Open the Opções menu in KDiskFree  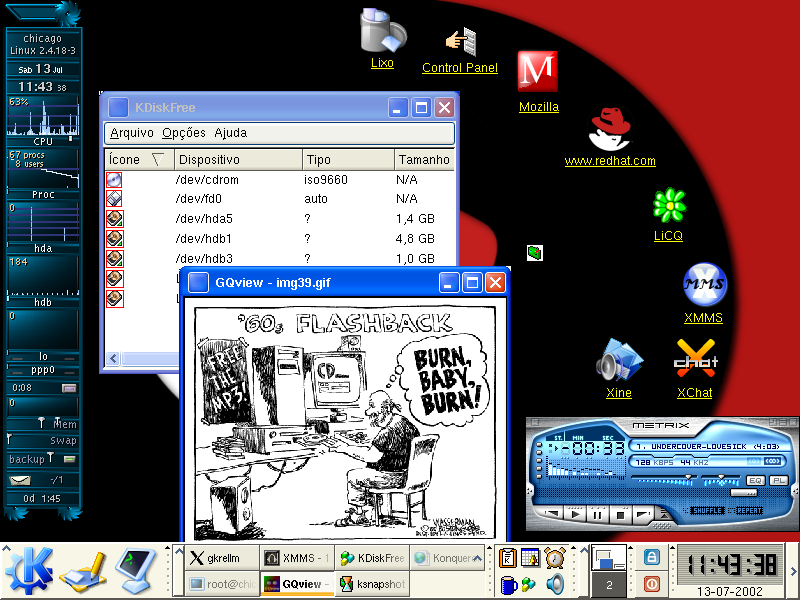(x=184, y=133)
